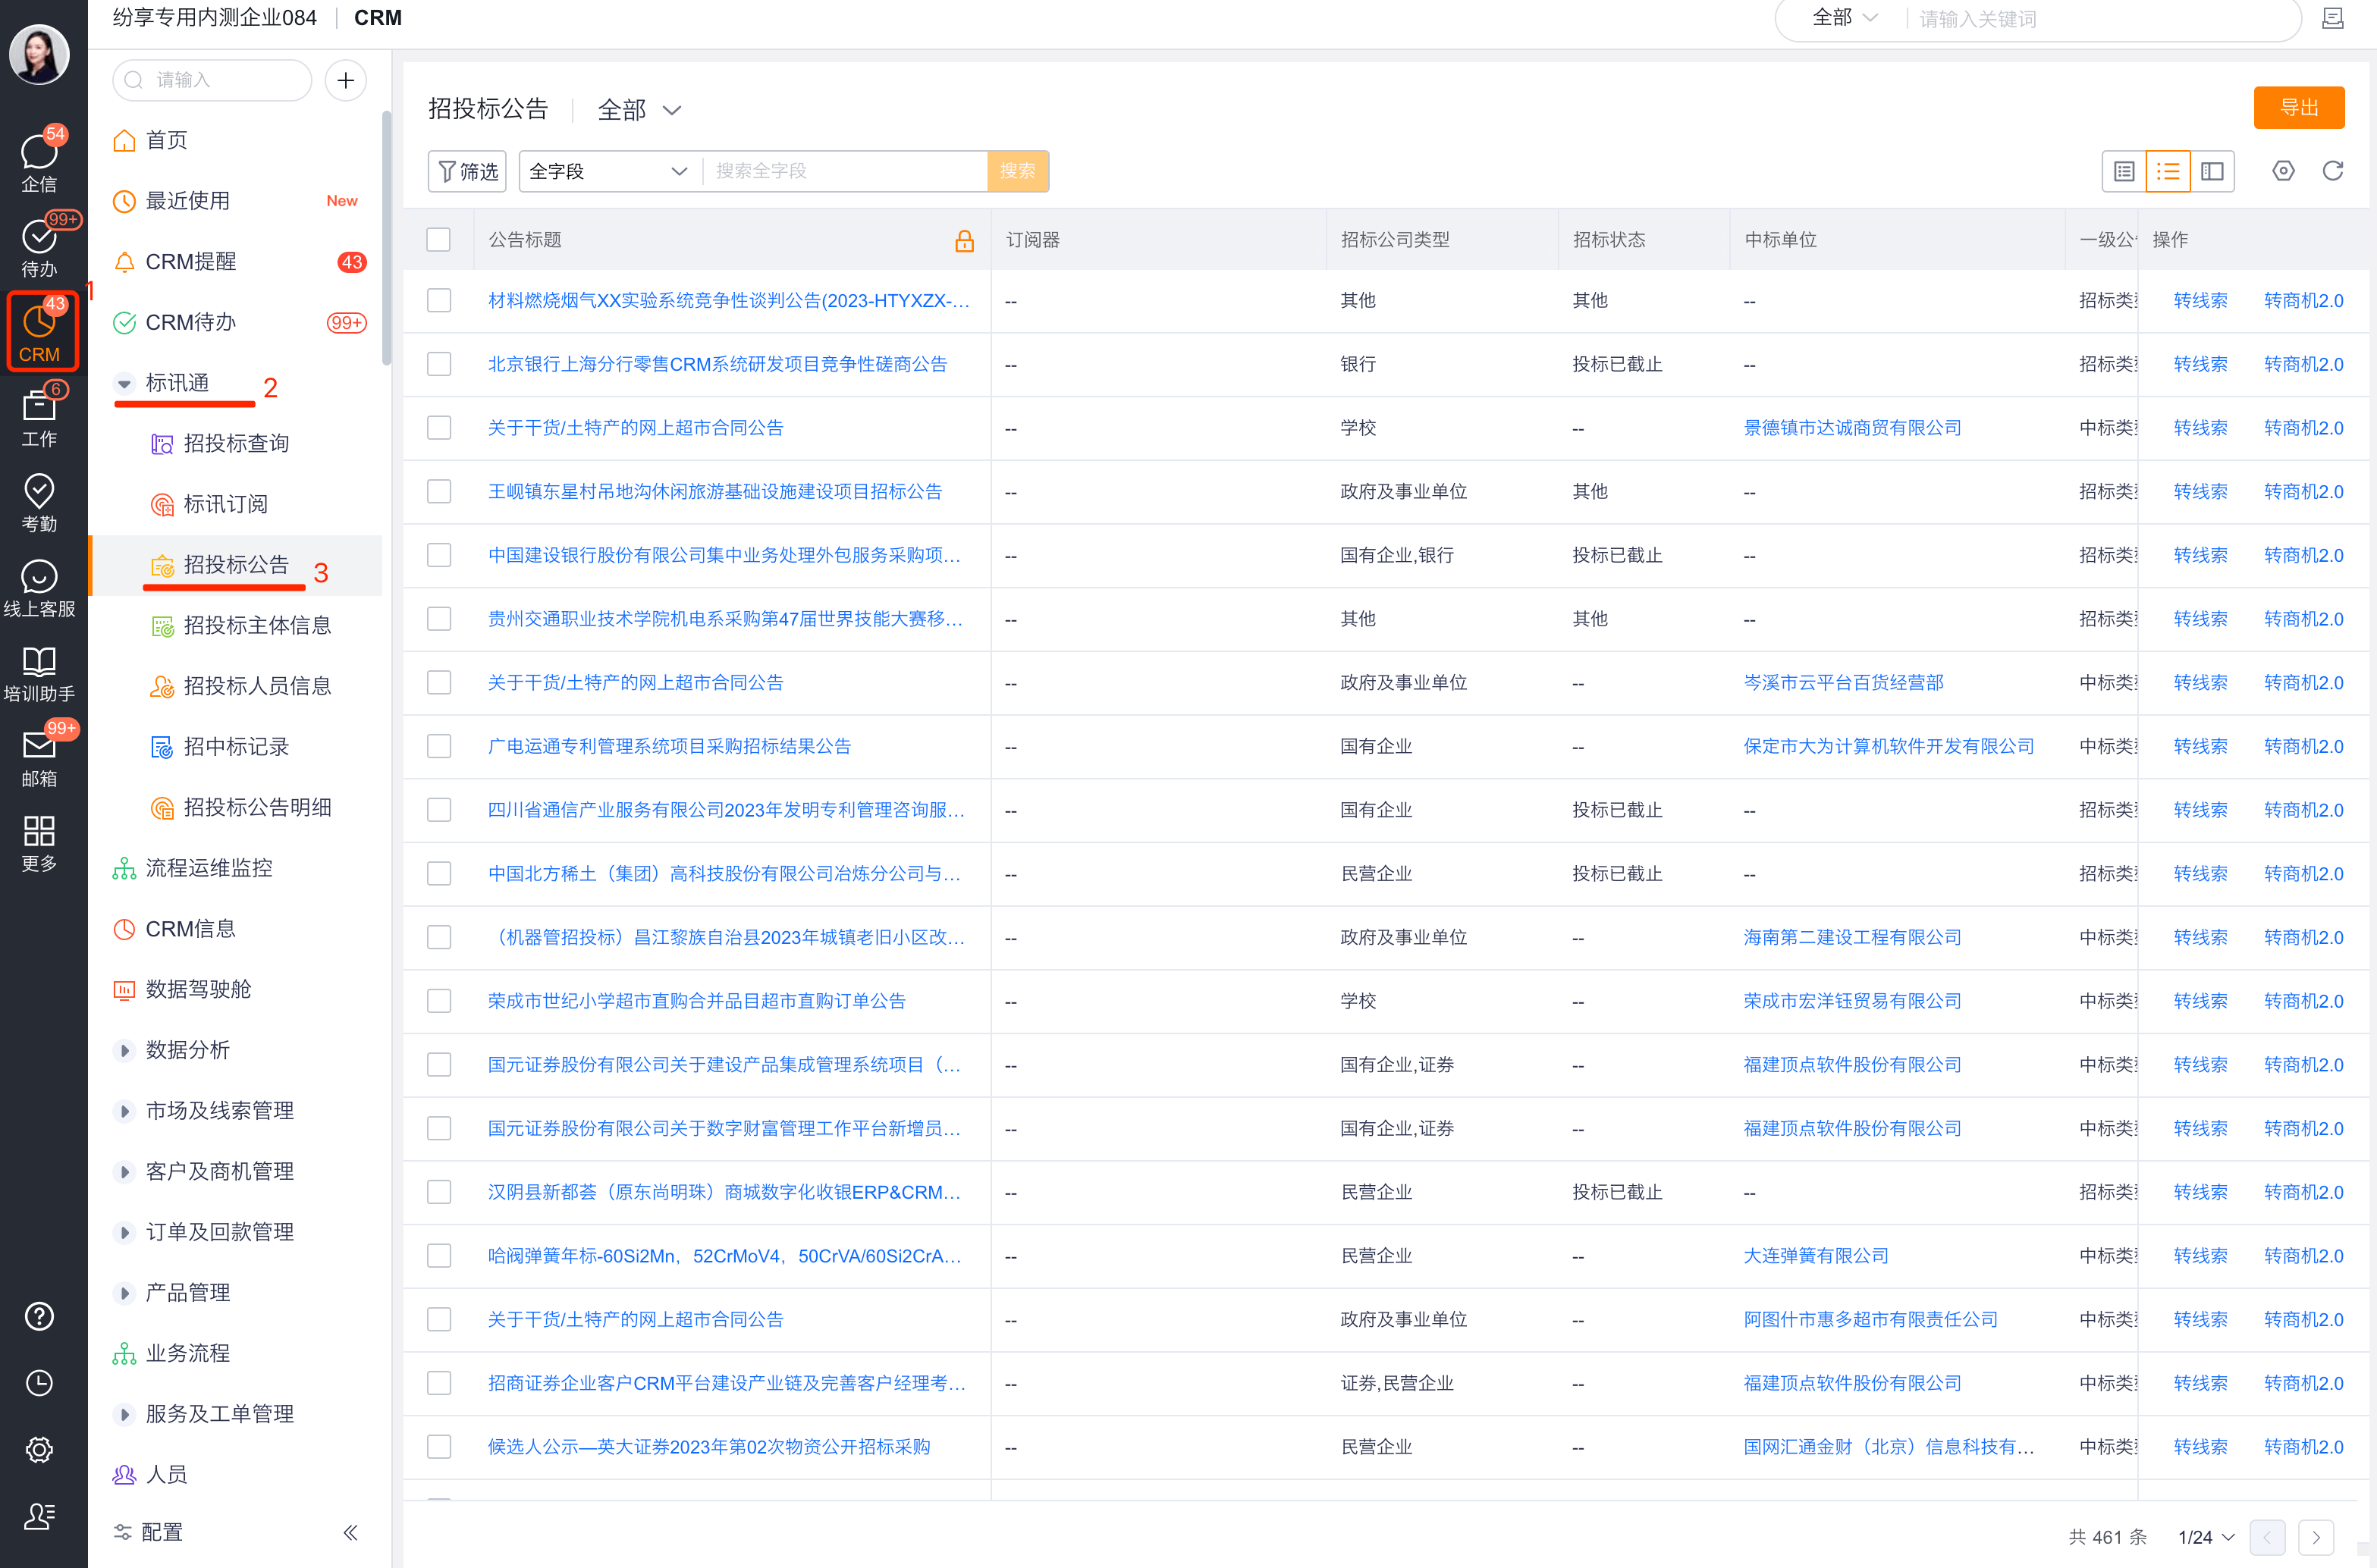2377x1568 pixels.
Task: Click the orange 导出 export button
Action: coord(2298,108)
